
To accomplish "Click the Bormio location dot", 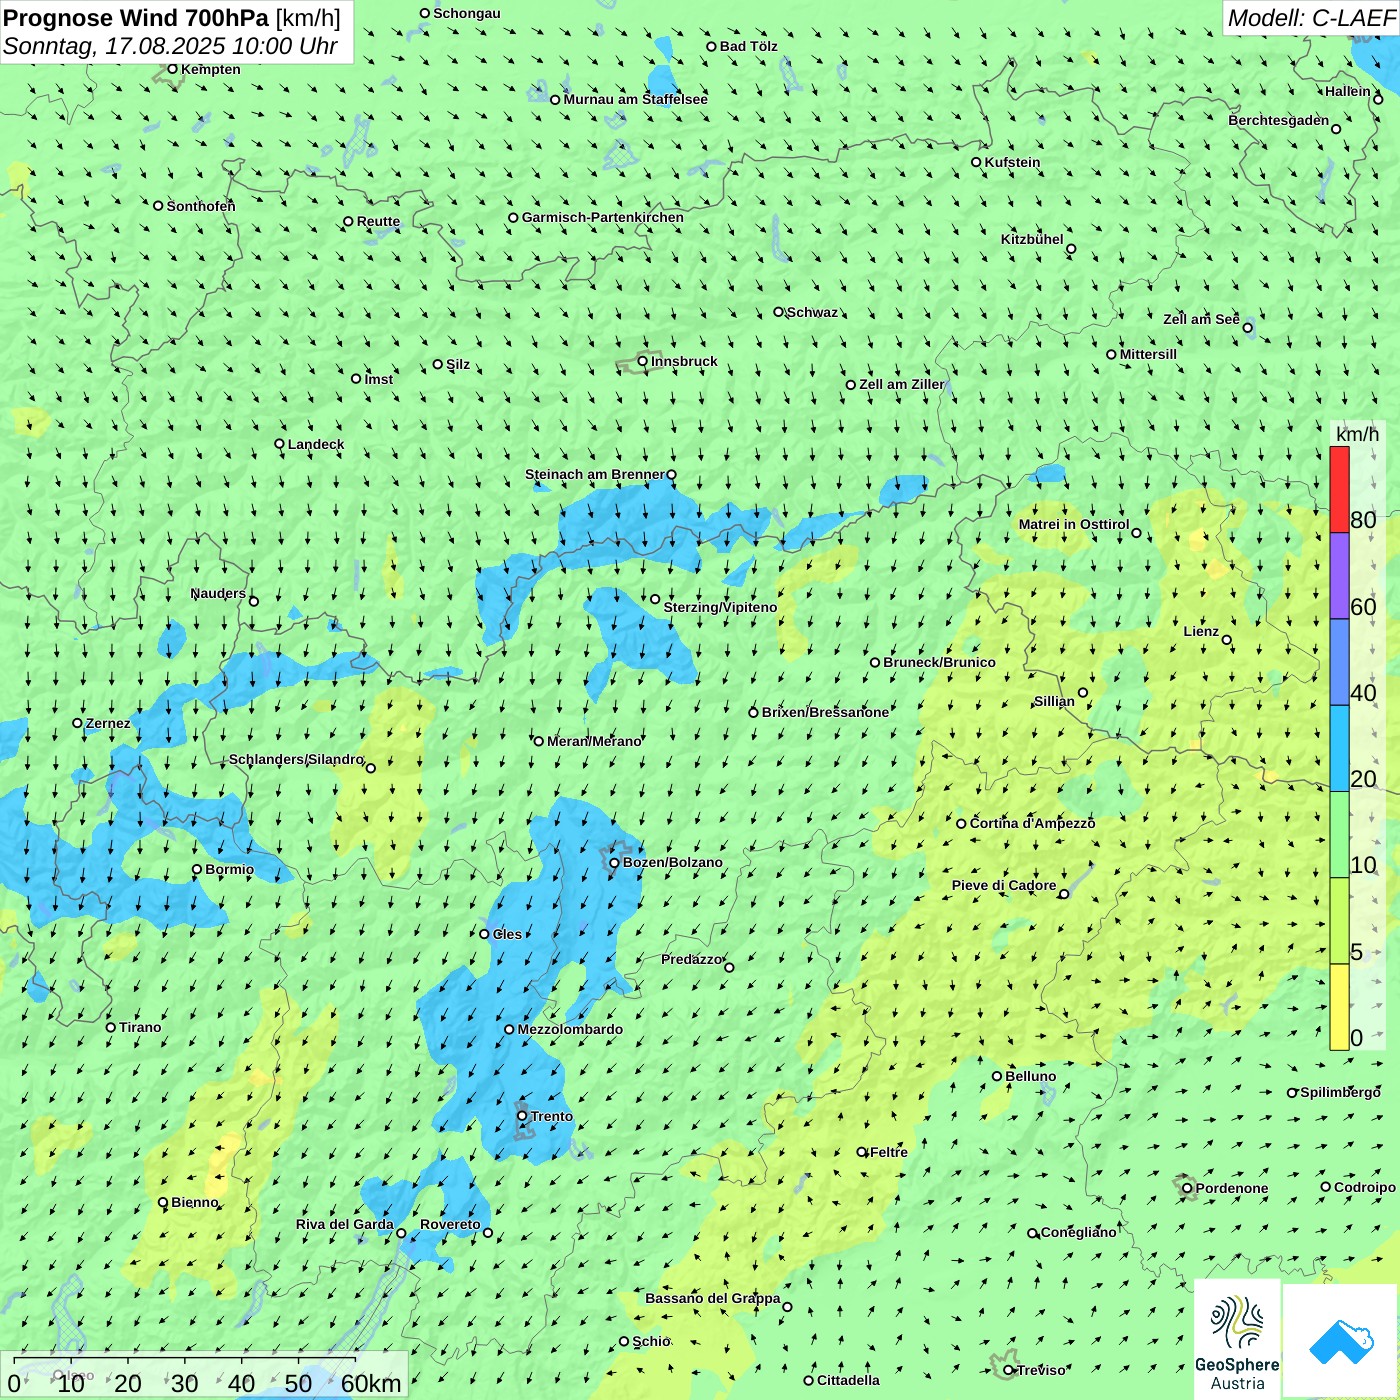I will click(197, 869).
